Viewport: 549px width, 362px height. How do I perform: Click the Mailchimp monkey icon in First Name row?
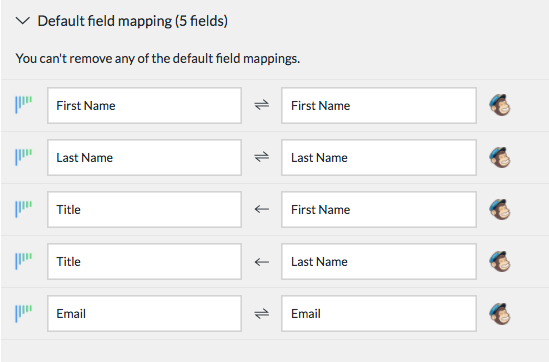coord(500,105)
